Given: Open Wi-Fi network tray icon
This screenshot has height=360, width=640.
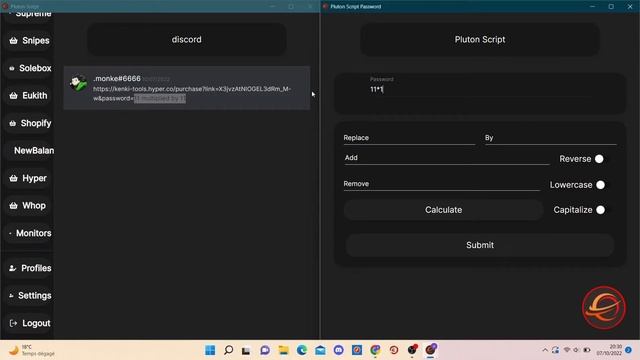Looking at the screenshot, I should pos(567,350).
